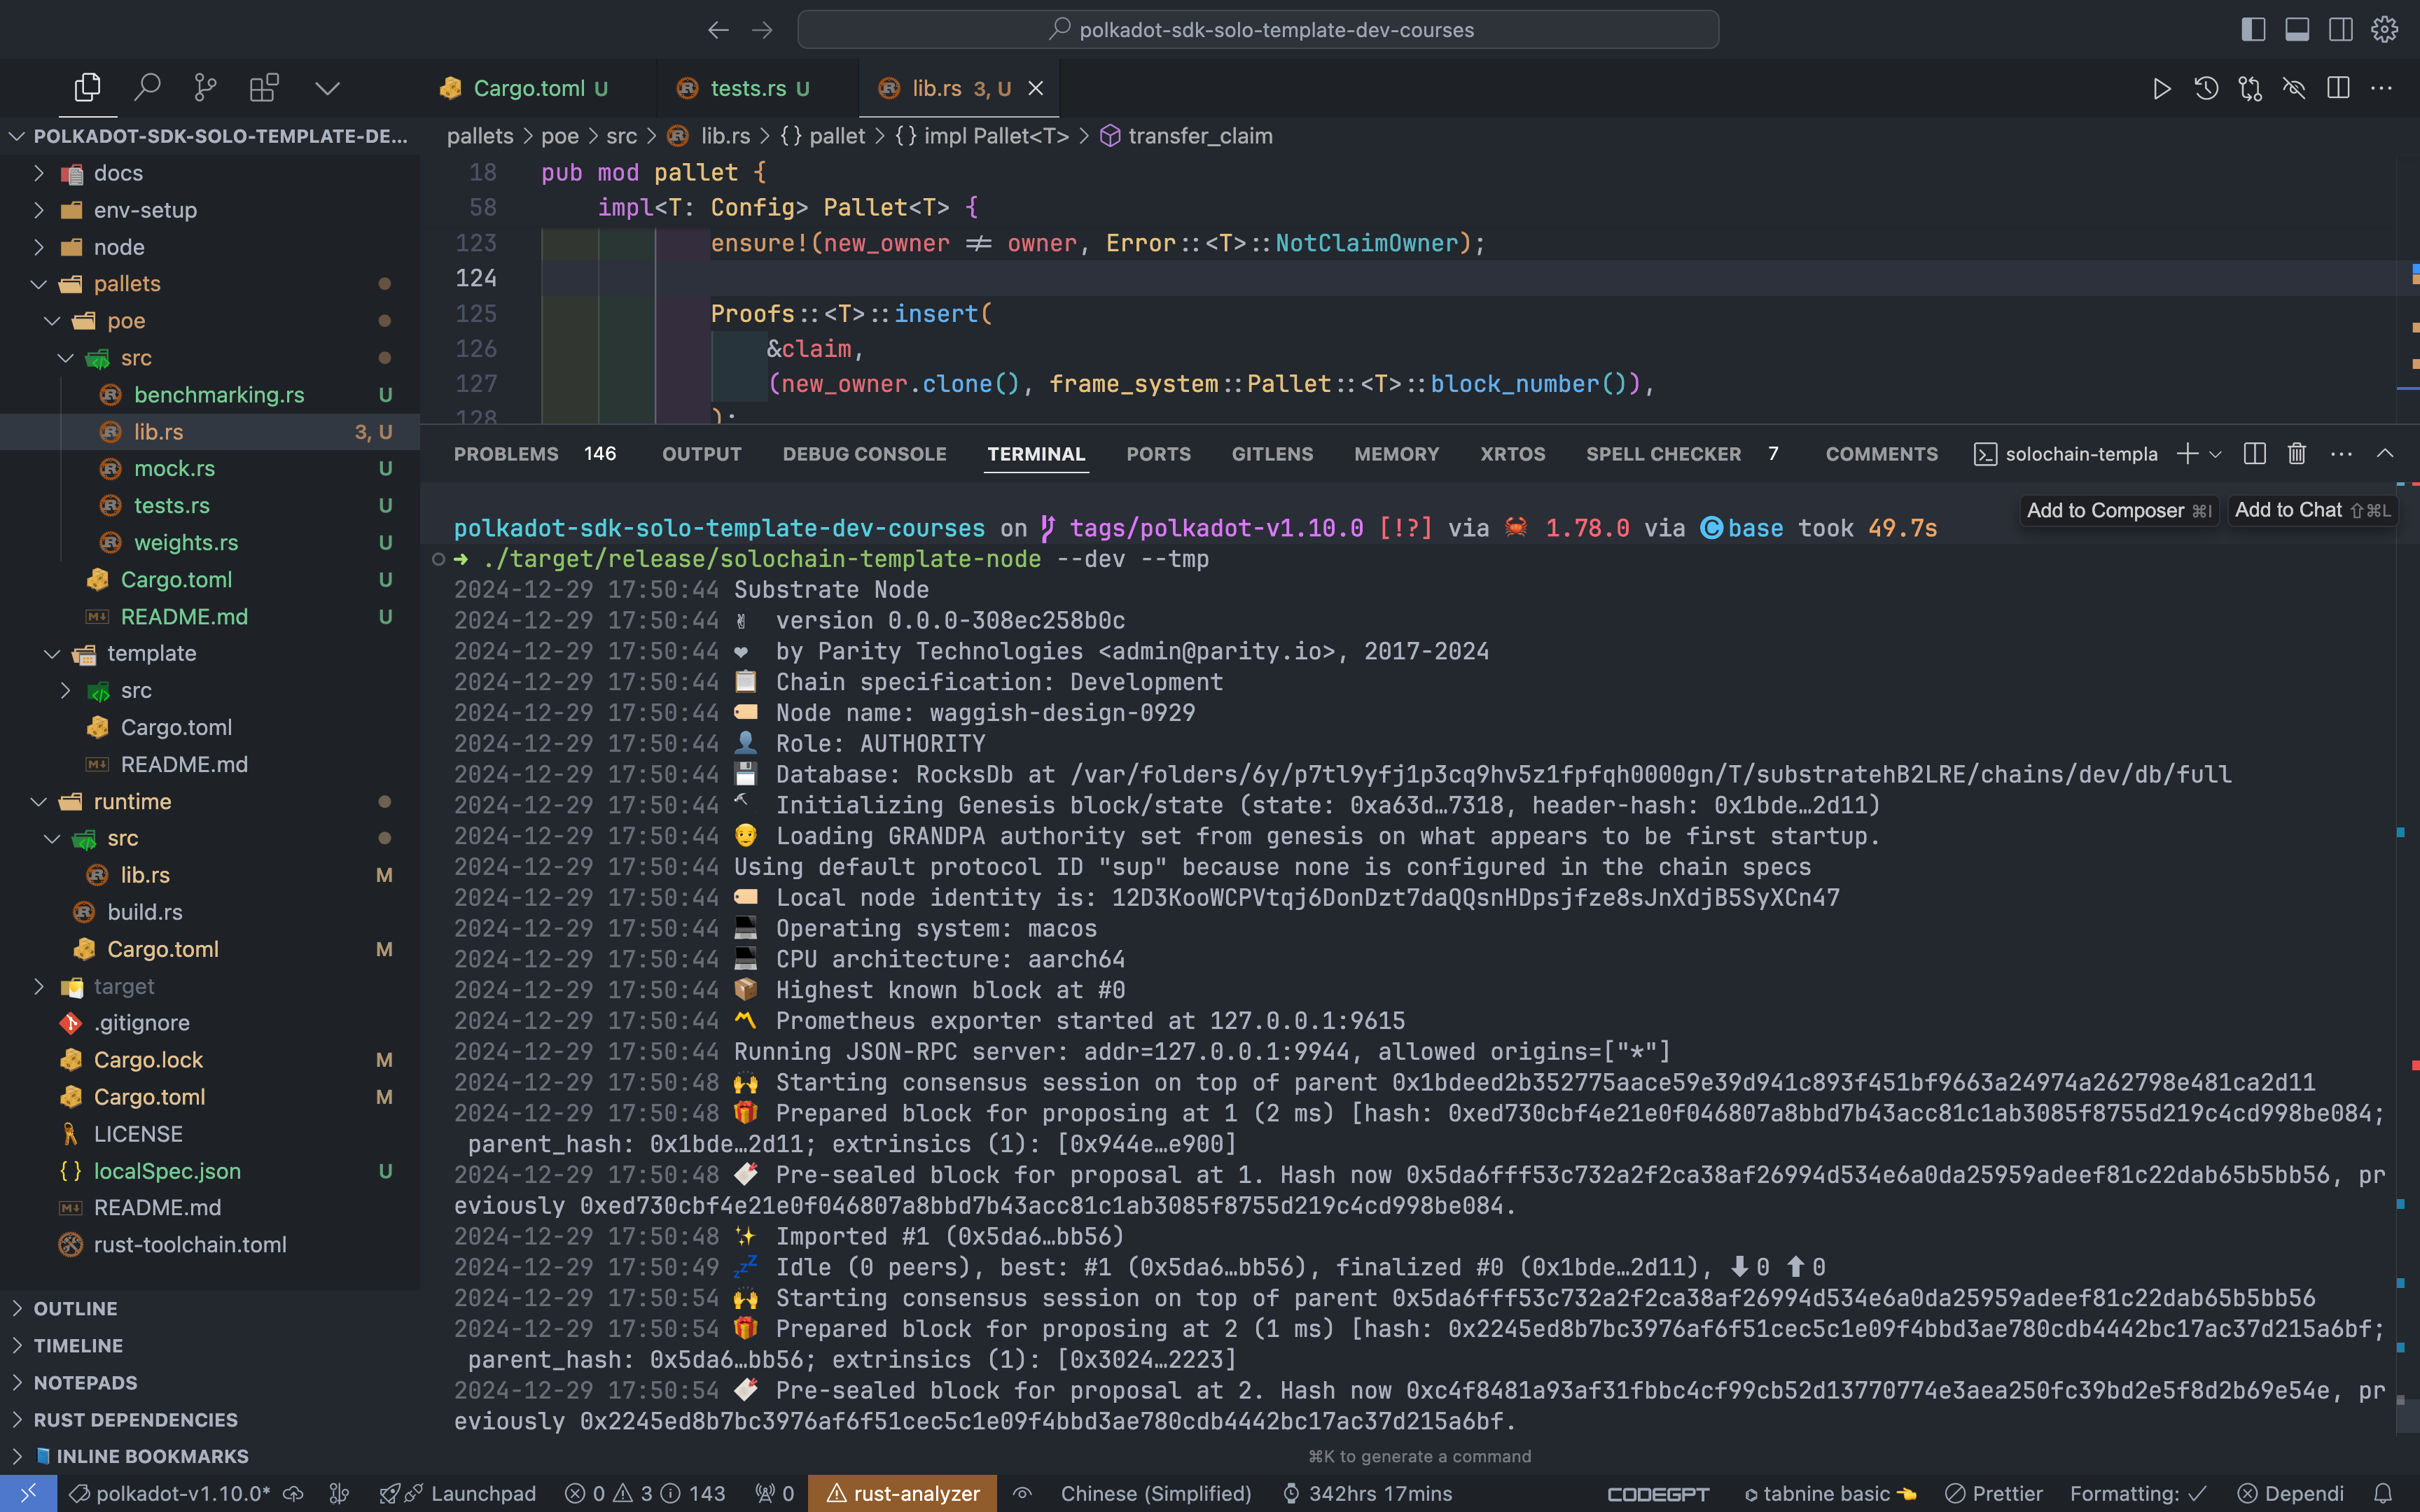Open the Explorer view icon

point(87,88)
